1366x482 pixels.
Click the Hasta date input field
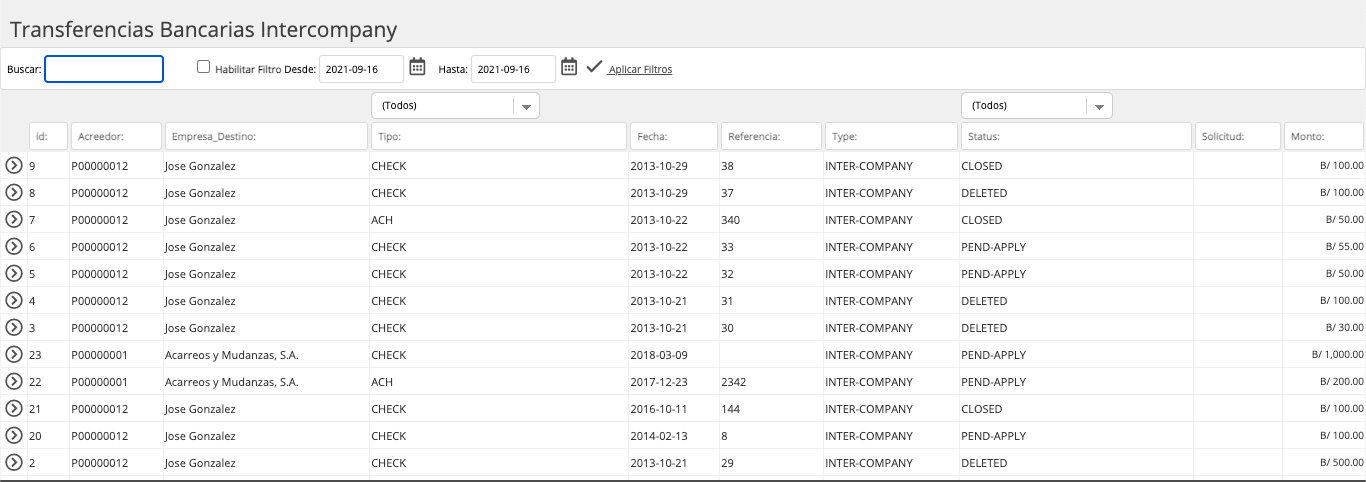pos(513,69)
